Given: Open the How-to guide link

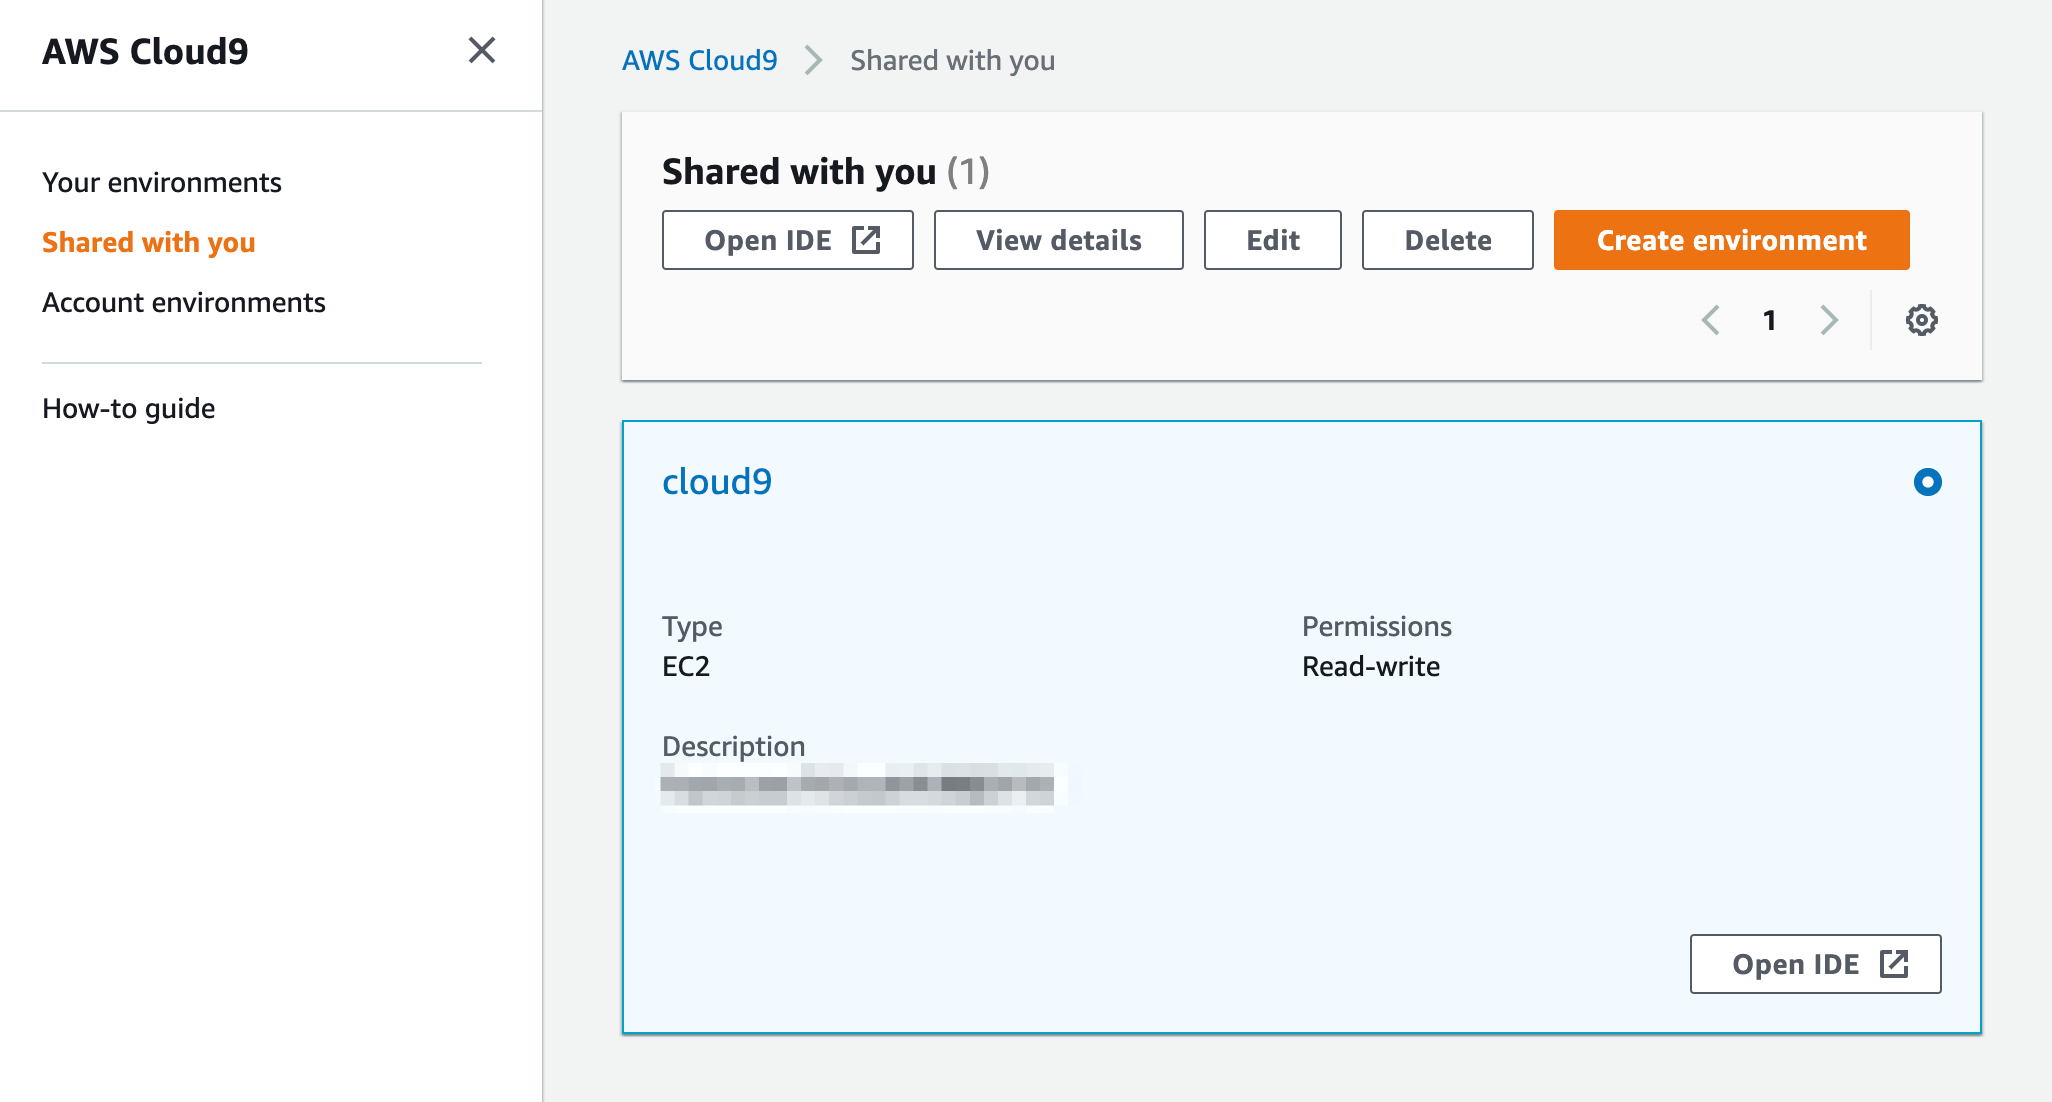Looking at the screenshot, I should pos(129,408).
